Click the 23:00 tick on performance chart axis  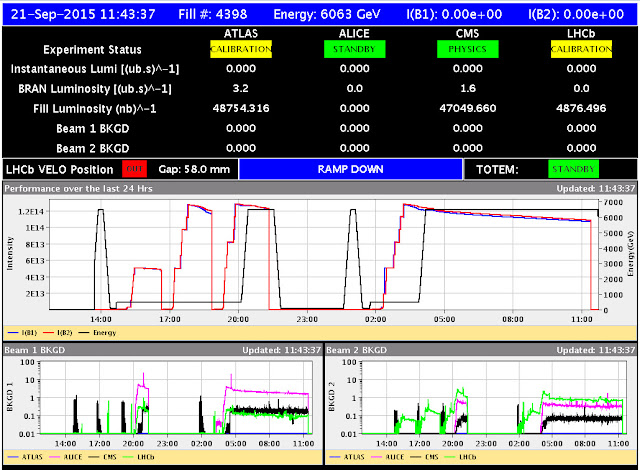(x=307, y=319)
